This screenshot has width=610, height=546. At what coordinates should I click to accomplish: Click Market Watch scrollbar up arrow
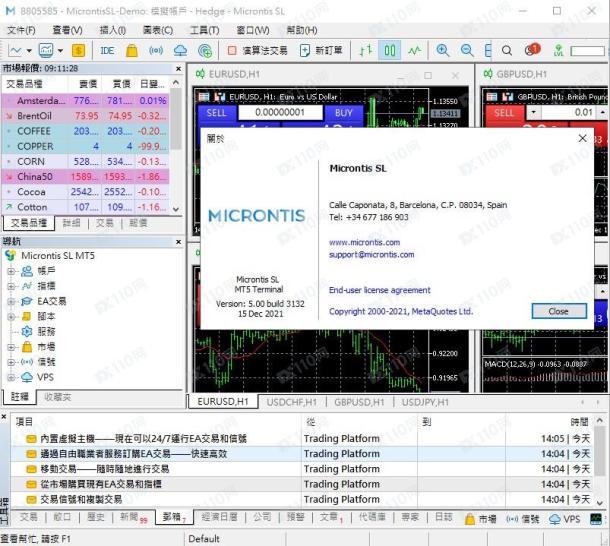pos(176,83)
